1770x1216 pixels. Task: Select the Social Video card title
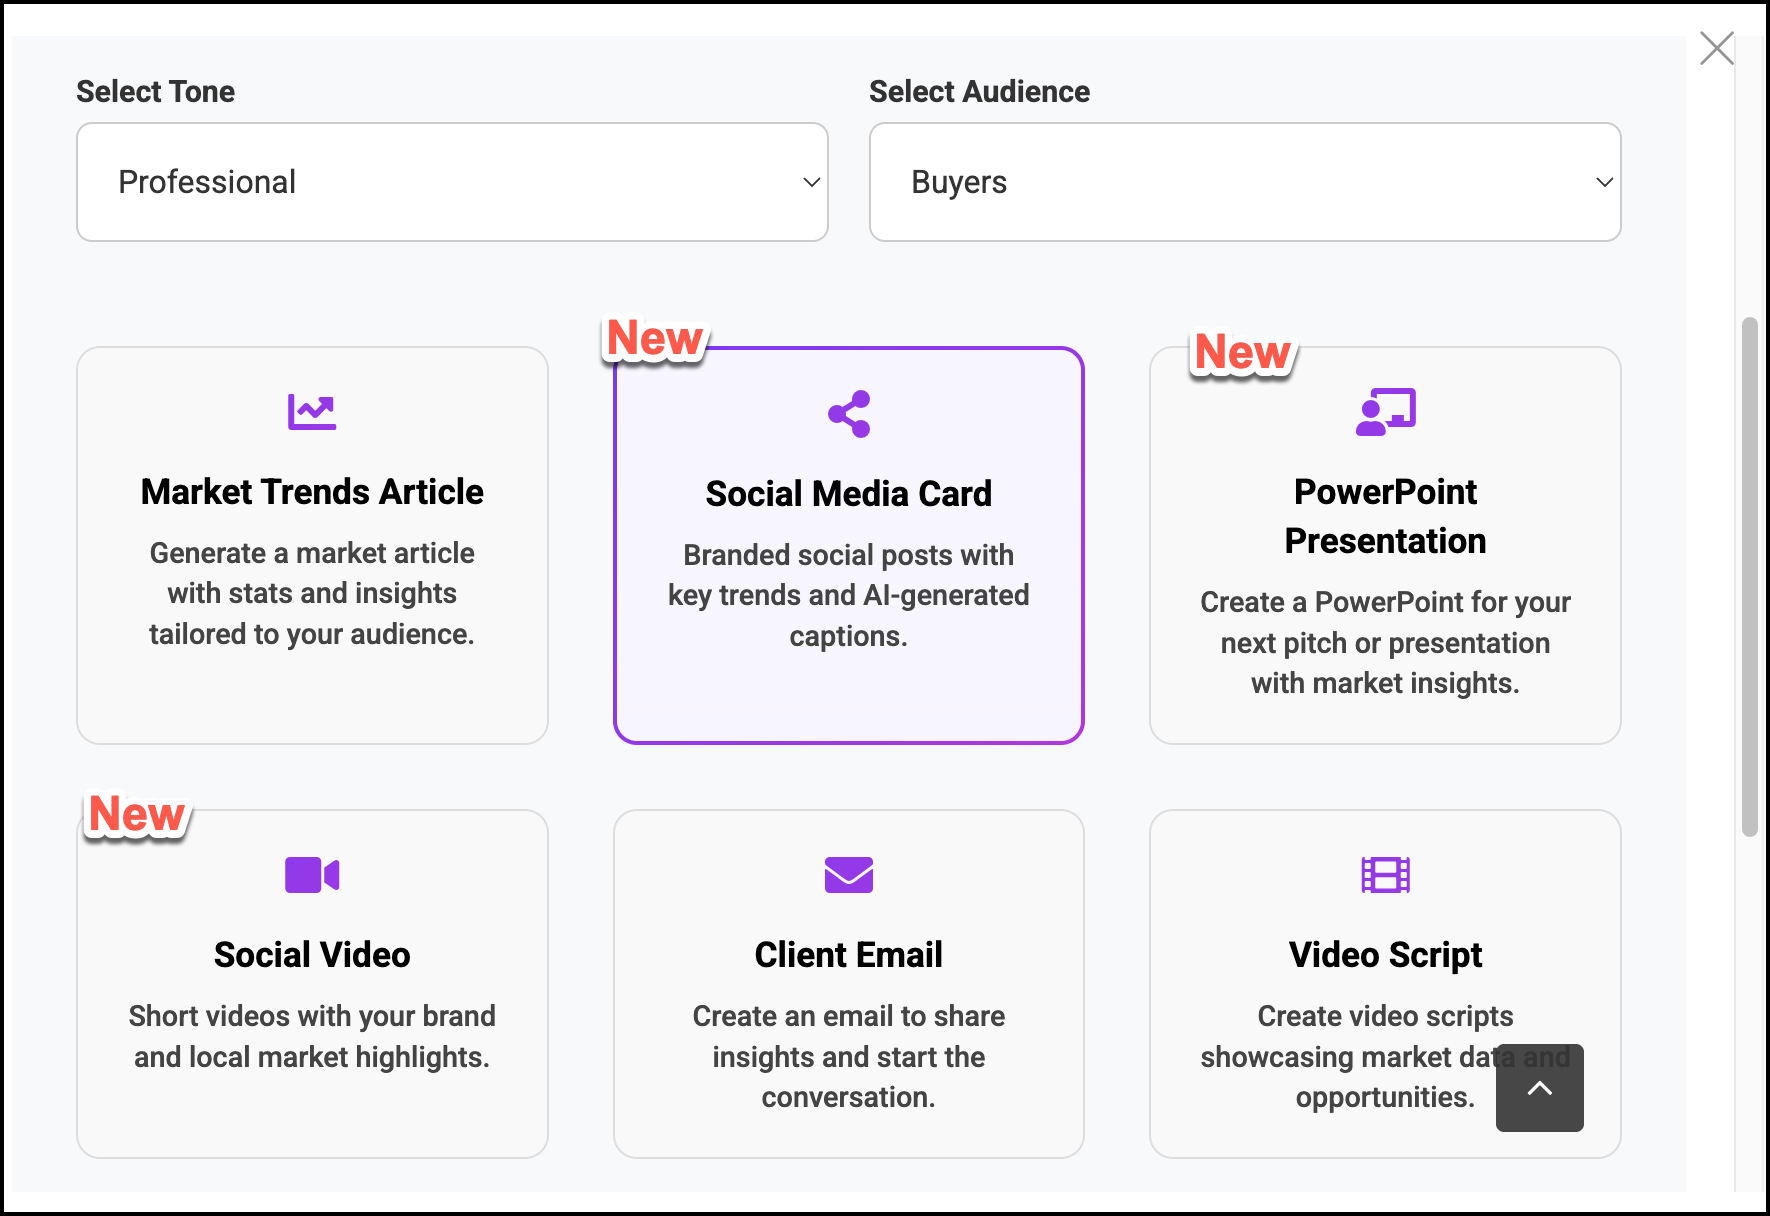312,955
